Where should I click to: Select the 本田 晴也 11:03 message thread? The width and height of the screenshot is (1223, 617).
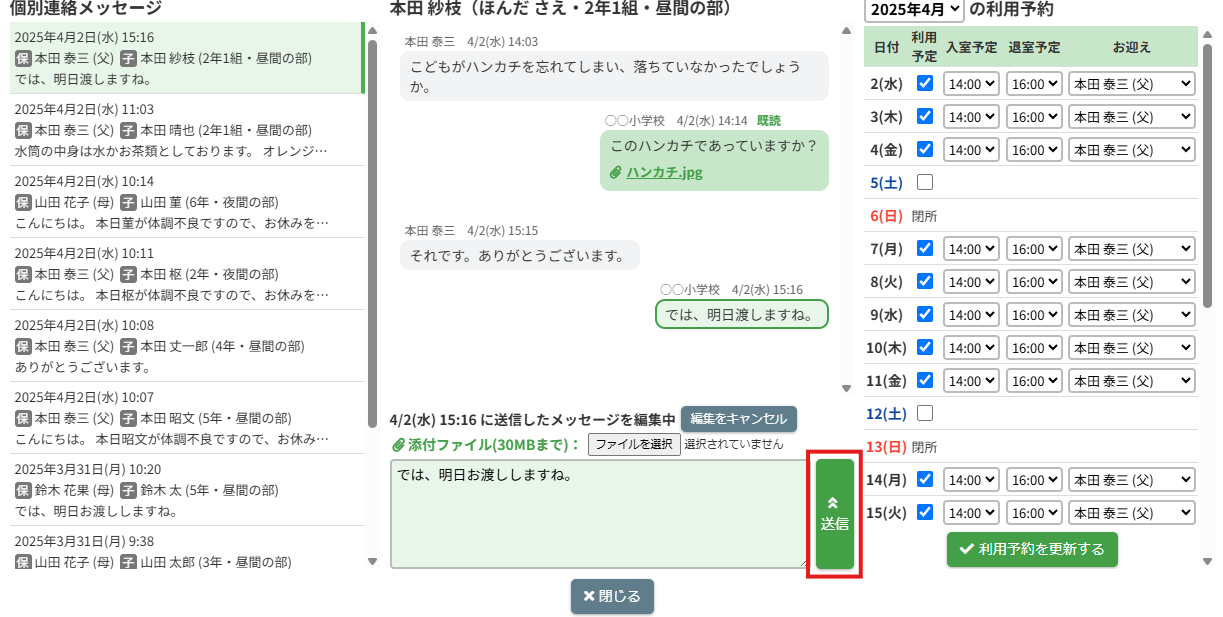coord(185,130)
